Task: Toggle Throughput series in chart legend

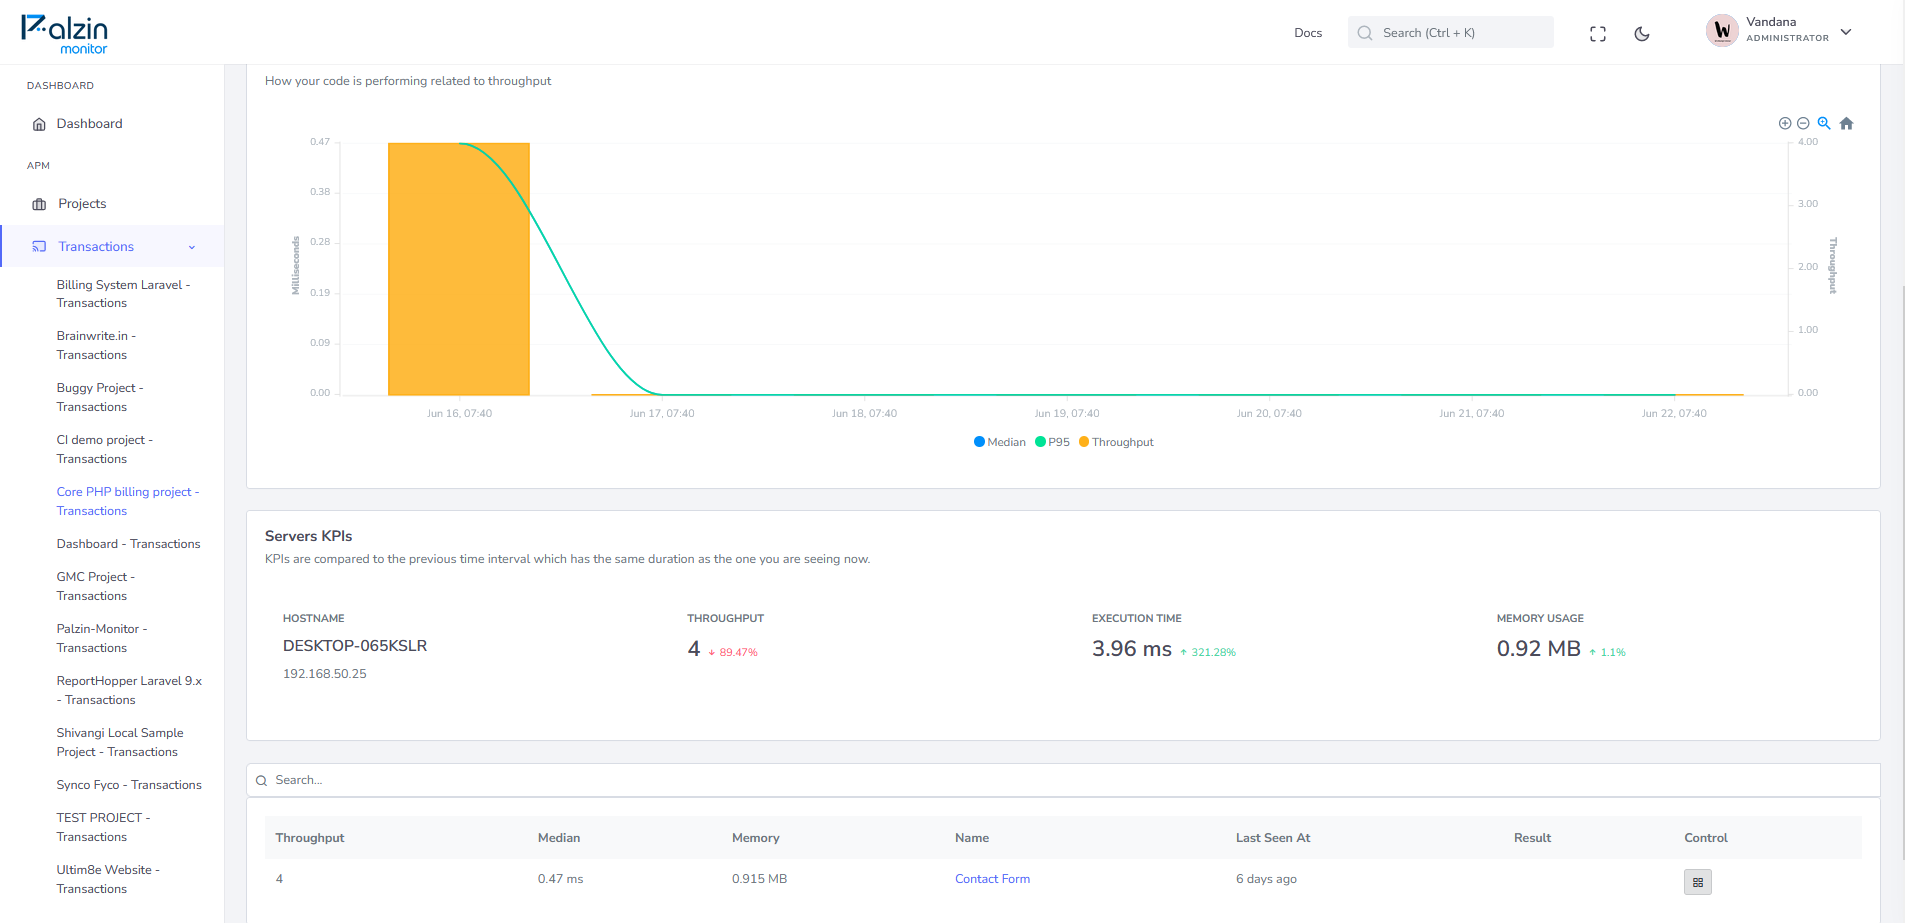Action: (x=1116, y=442)
